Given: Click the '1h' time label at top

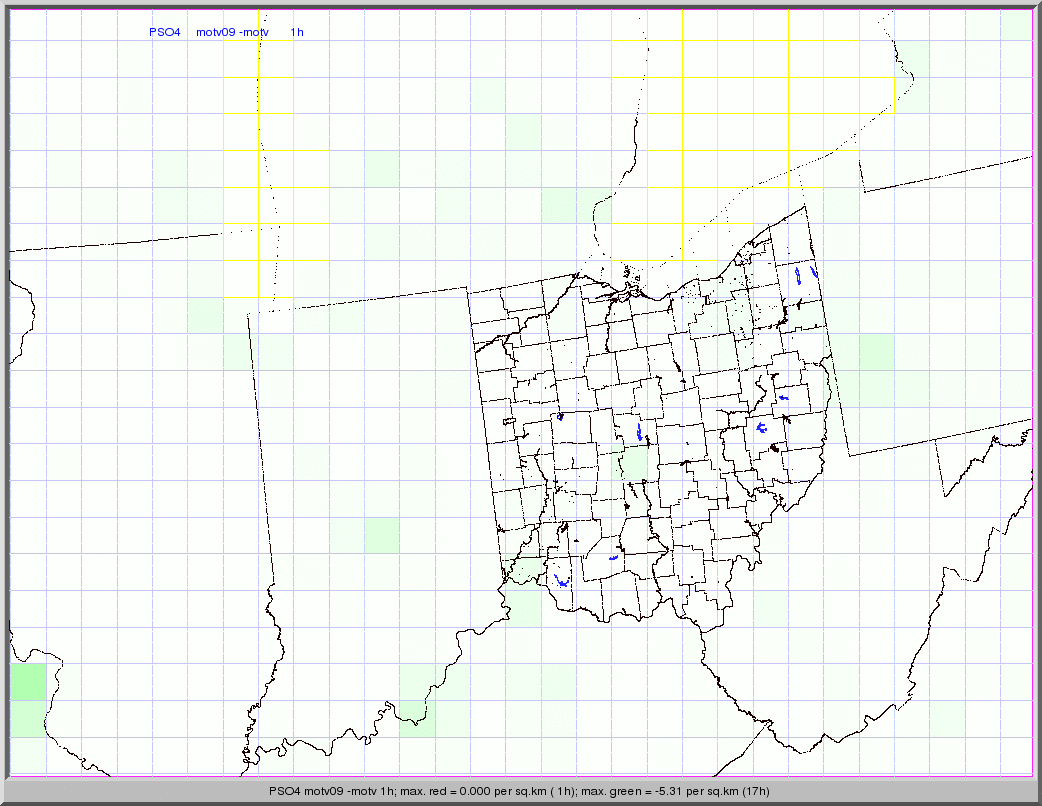Looking at the screenshot, I should (x=297, y=32).
